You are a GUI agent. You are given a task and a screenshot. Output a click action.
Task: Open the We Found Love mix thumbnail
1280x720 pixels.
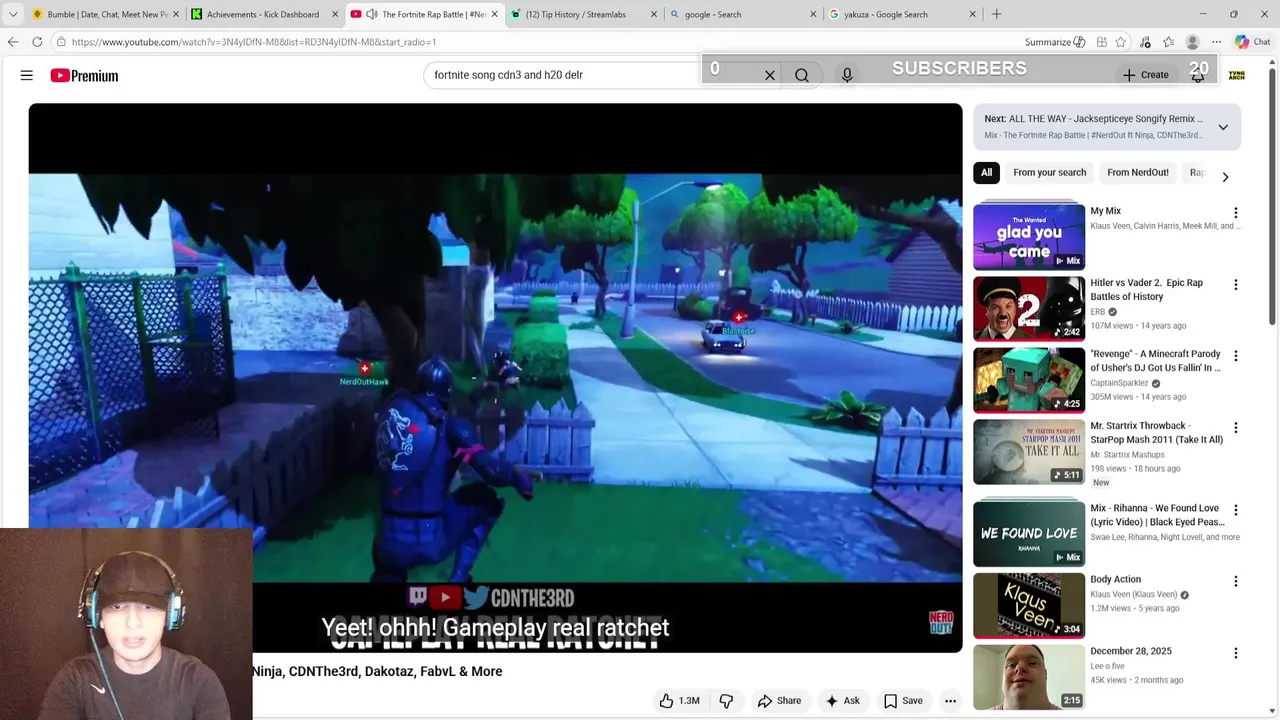click(1029, 534)
